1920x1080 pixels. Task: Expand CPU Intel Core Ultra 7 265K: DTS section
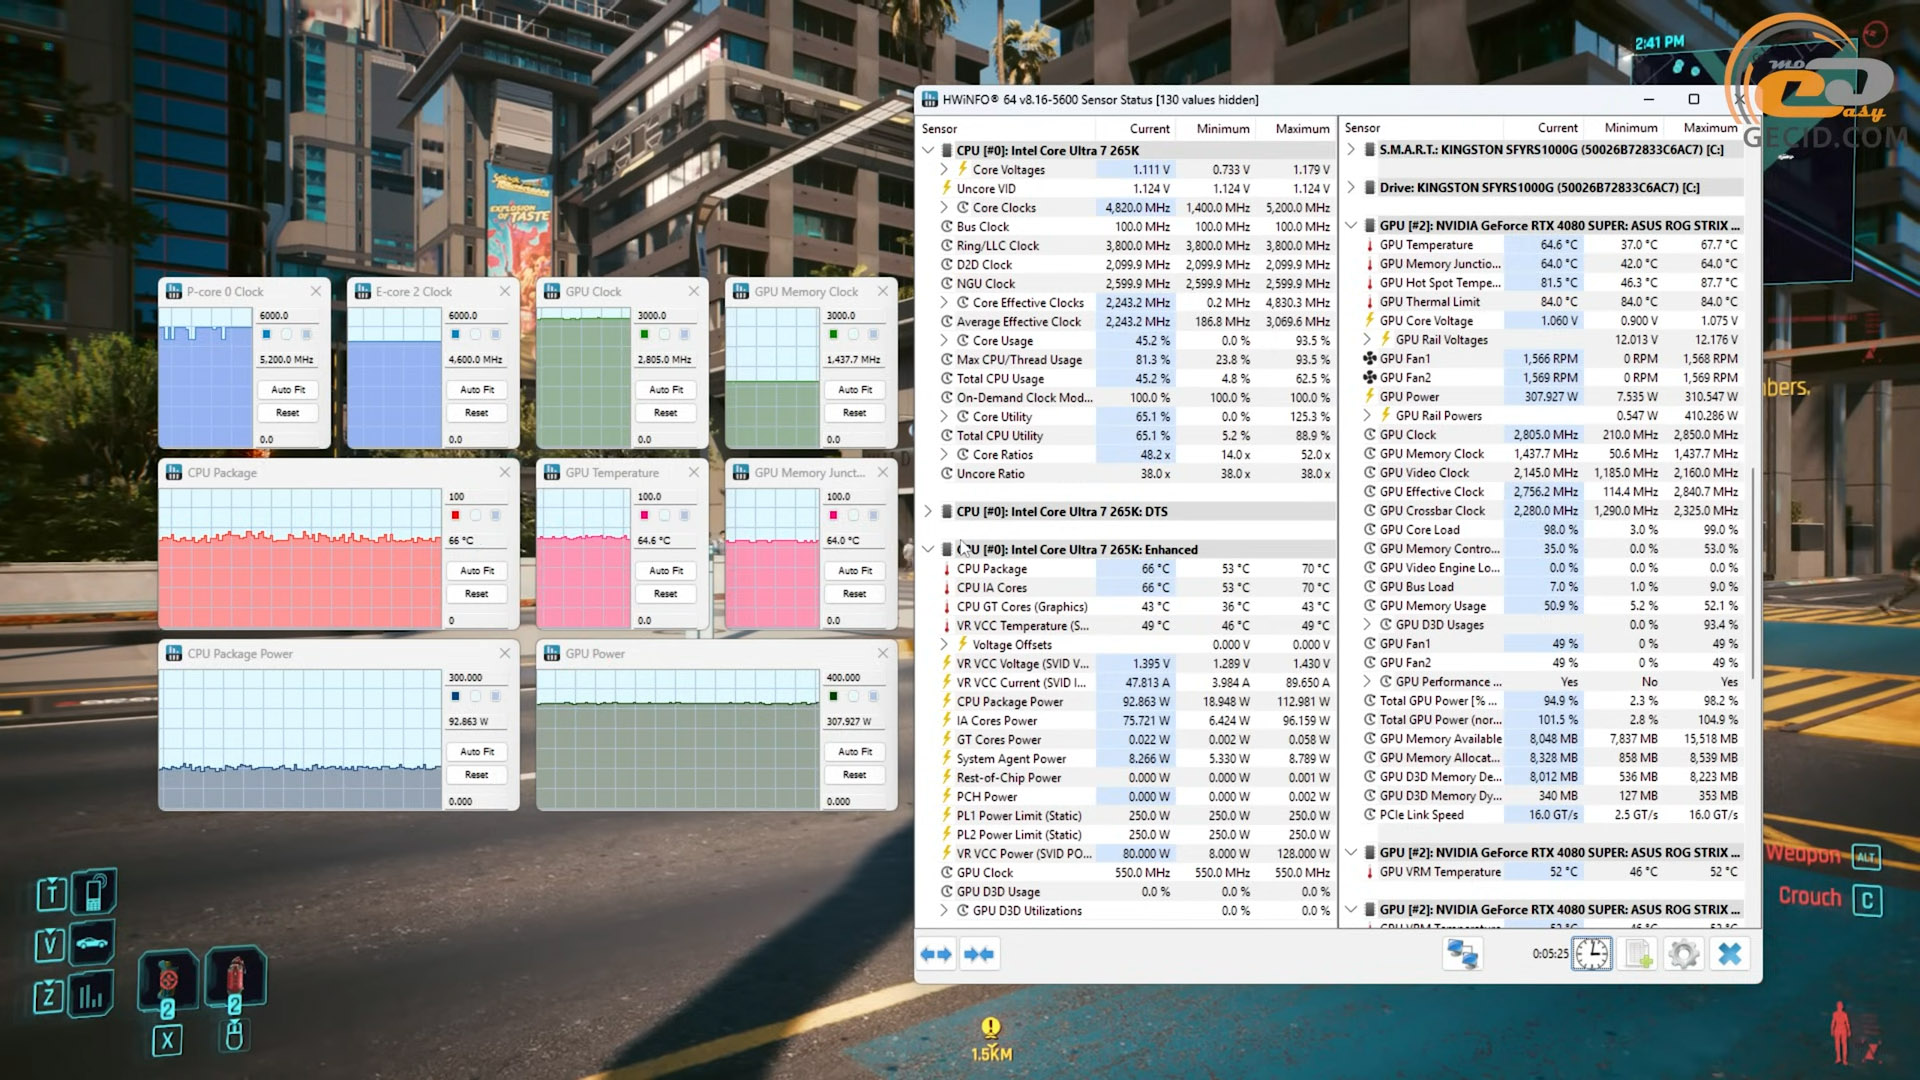pyautogui.click(x=928, y=511)
